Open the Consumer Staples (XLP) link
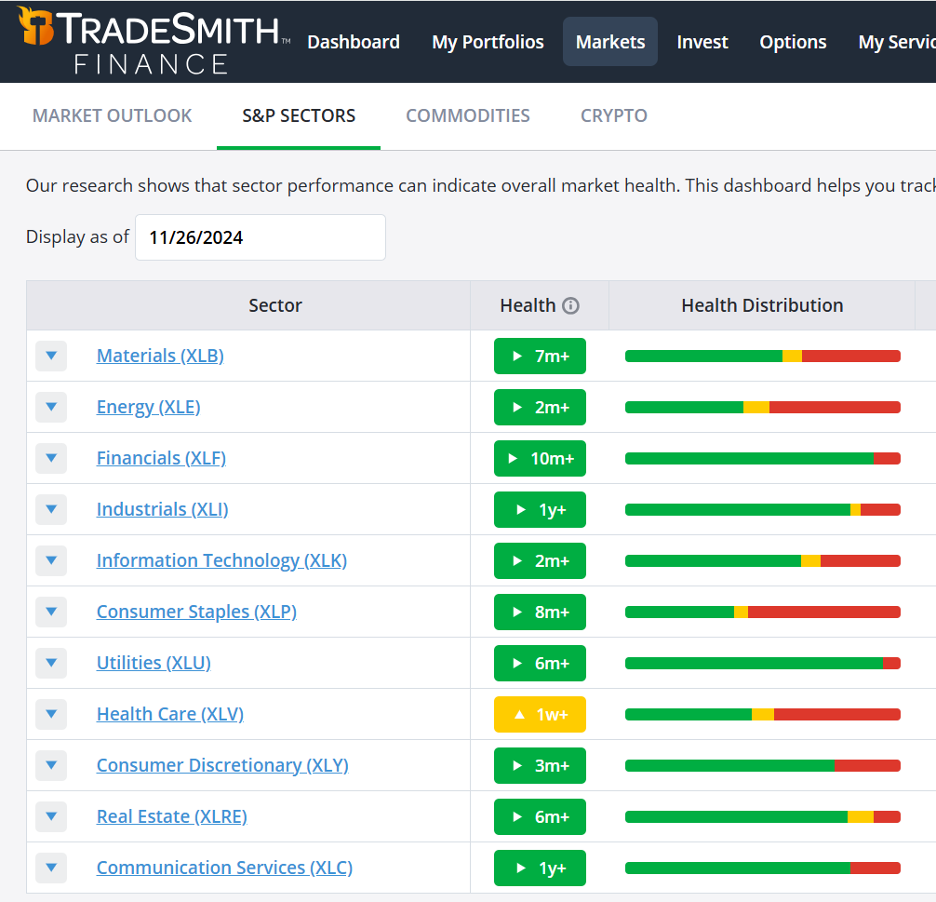 196,612
